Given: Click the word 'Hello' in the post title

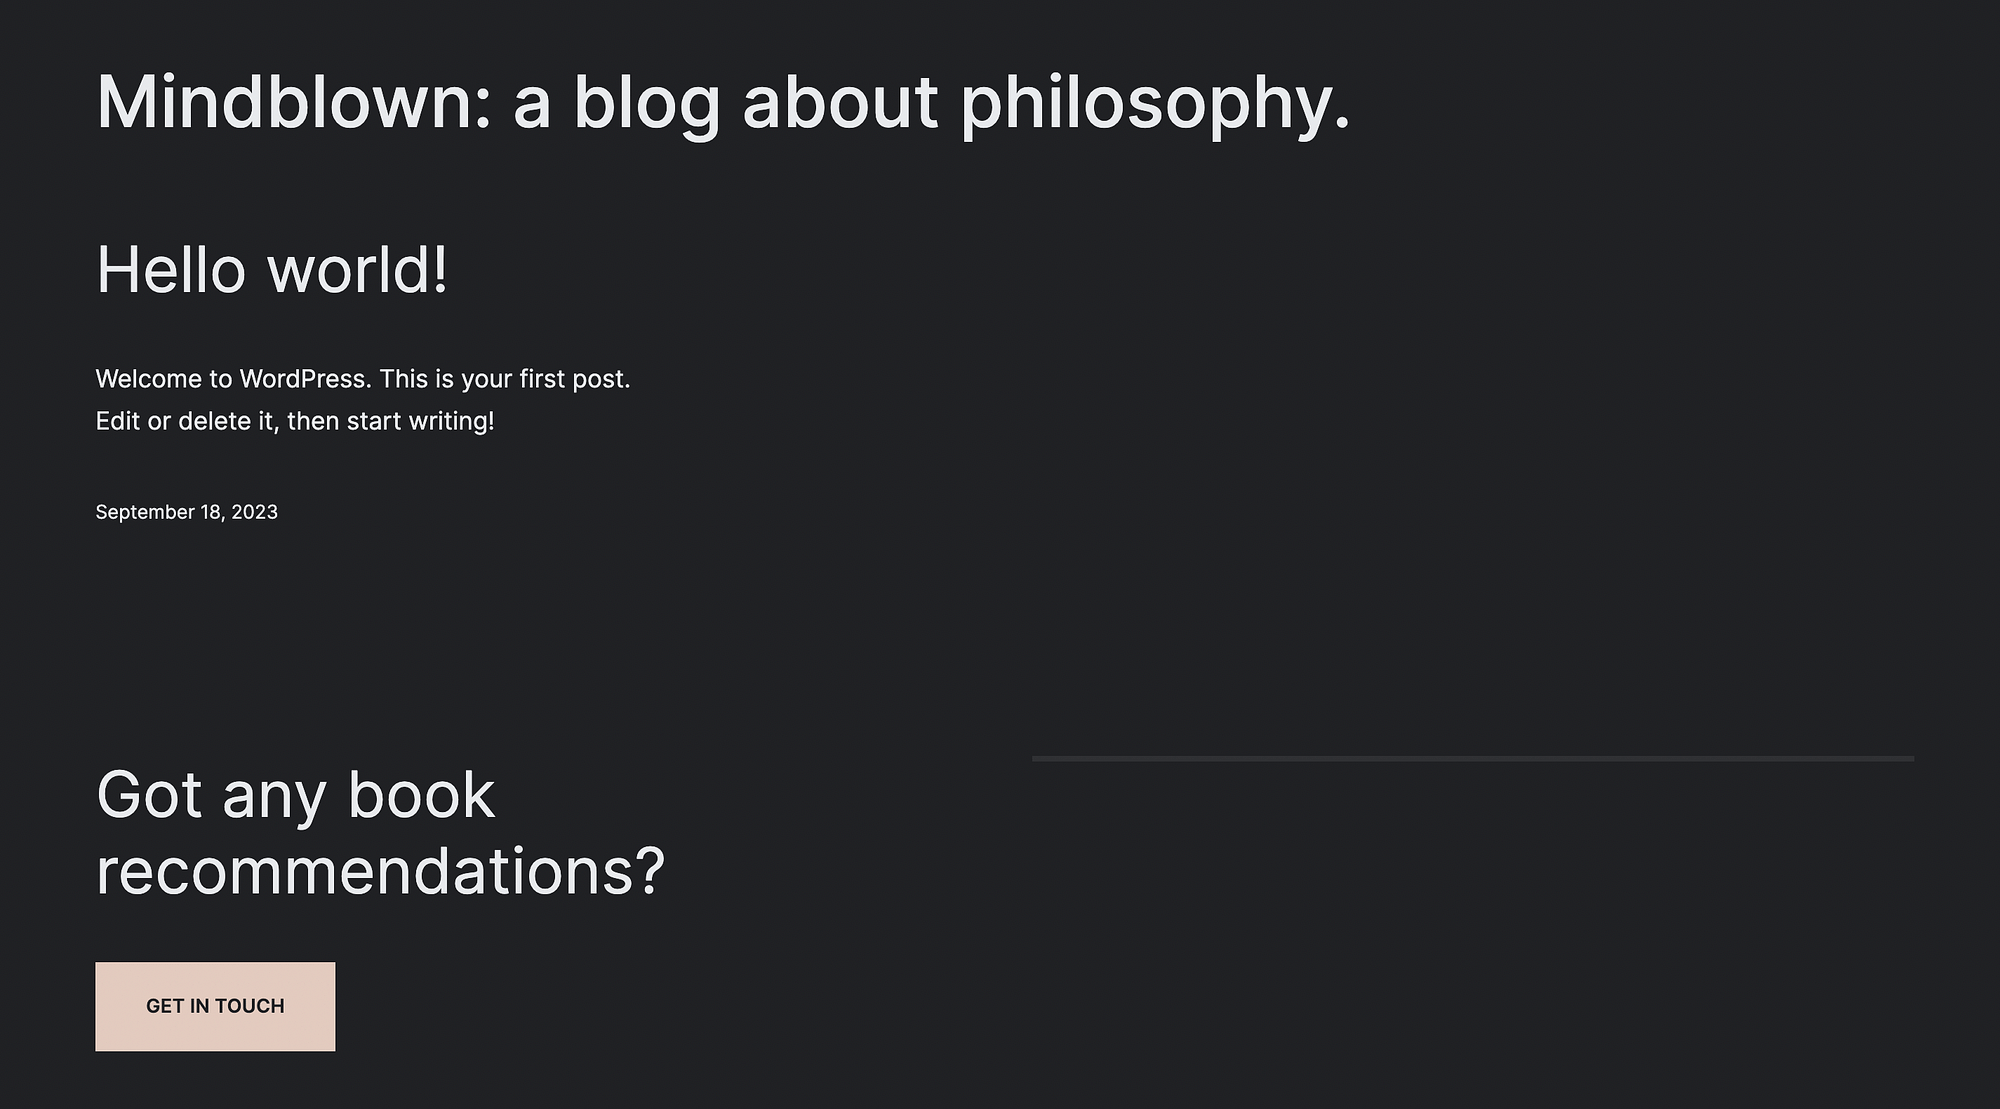Looking at the screenshot, I should click(x=170, y=270).
